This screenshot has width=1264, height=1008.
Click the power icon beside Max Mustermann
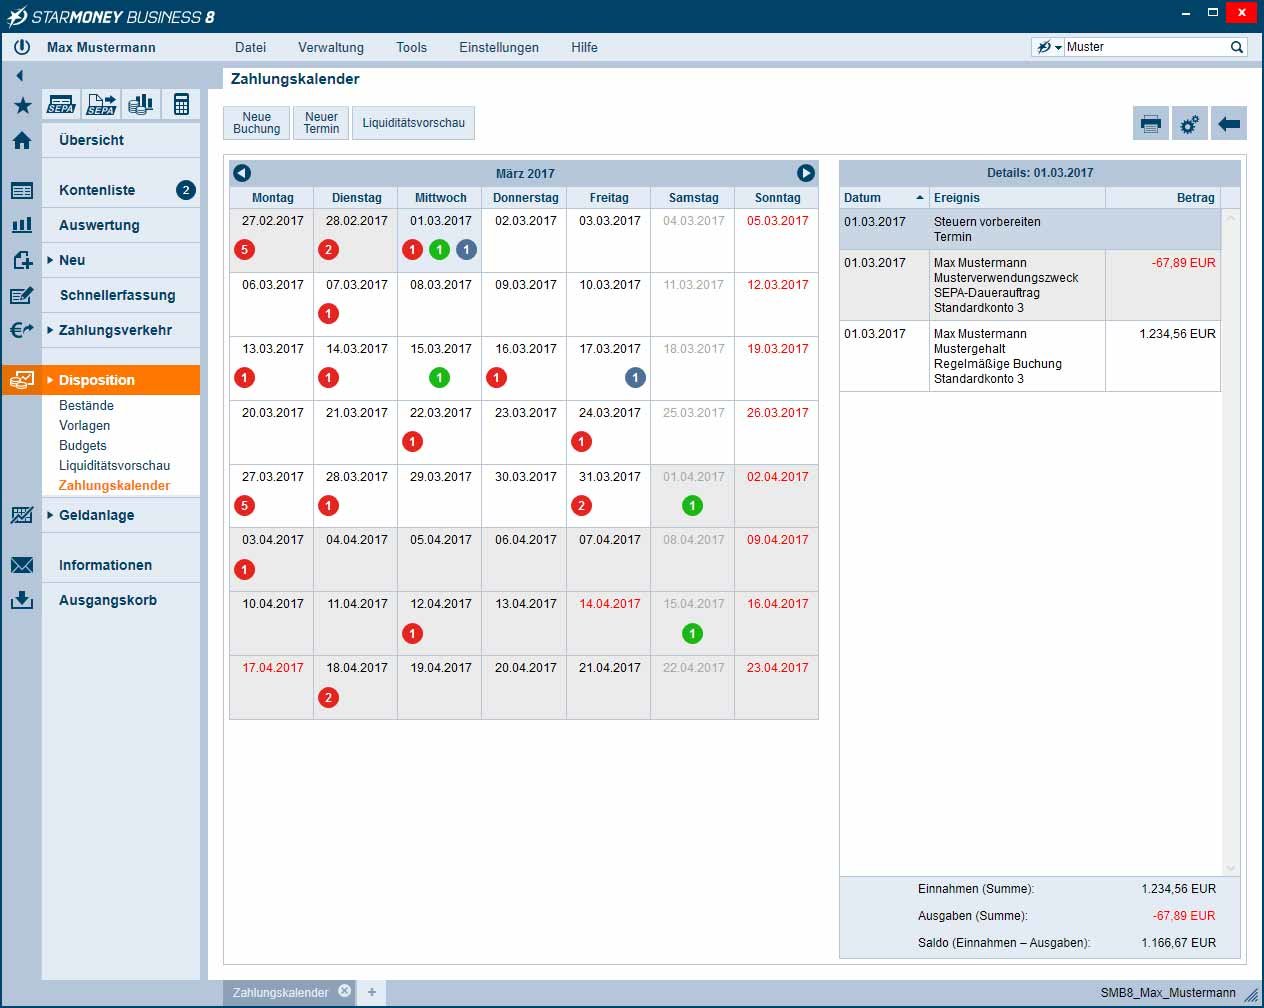[22, 47]
